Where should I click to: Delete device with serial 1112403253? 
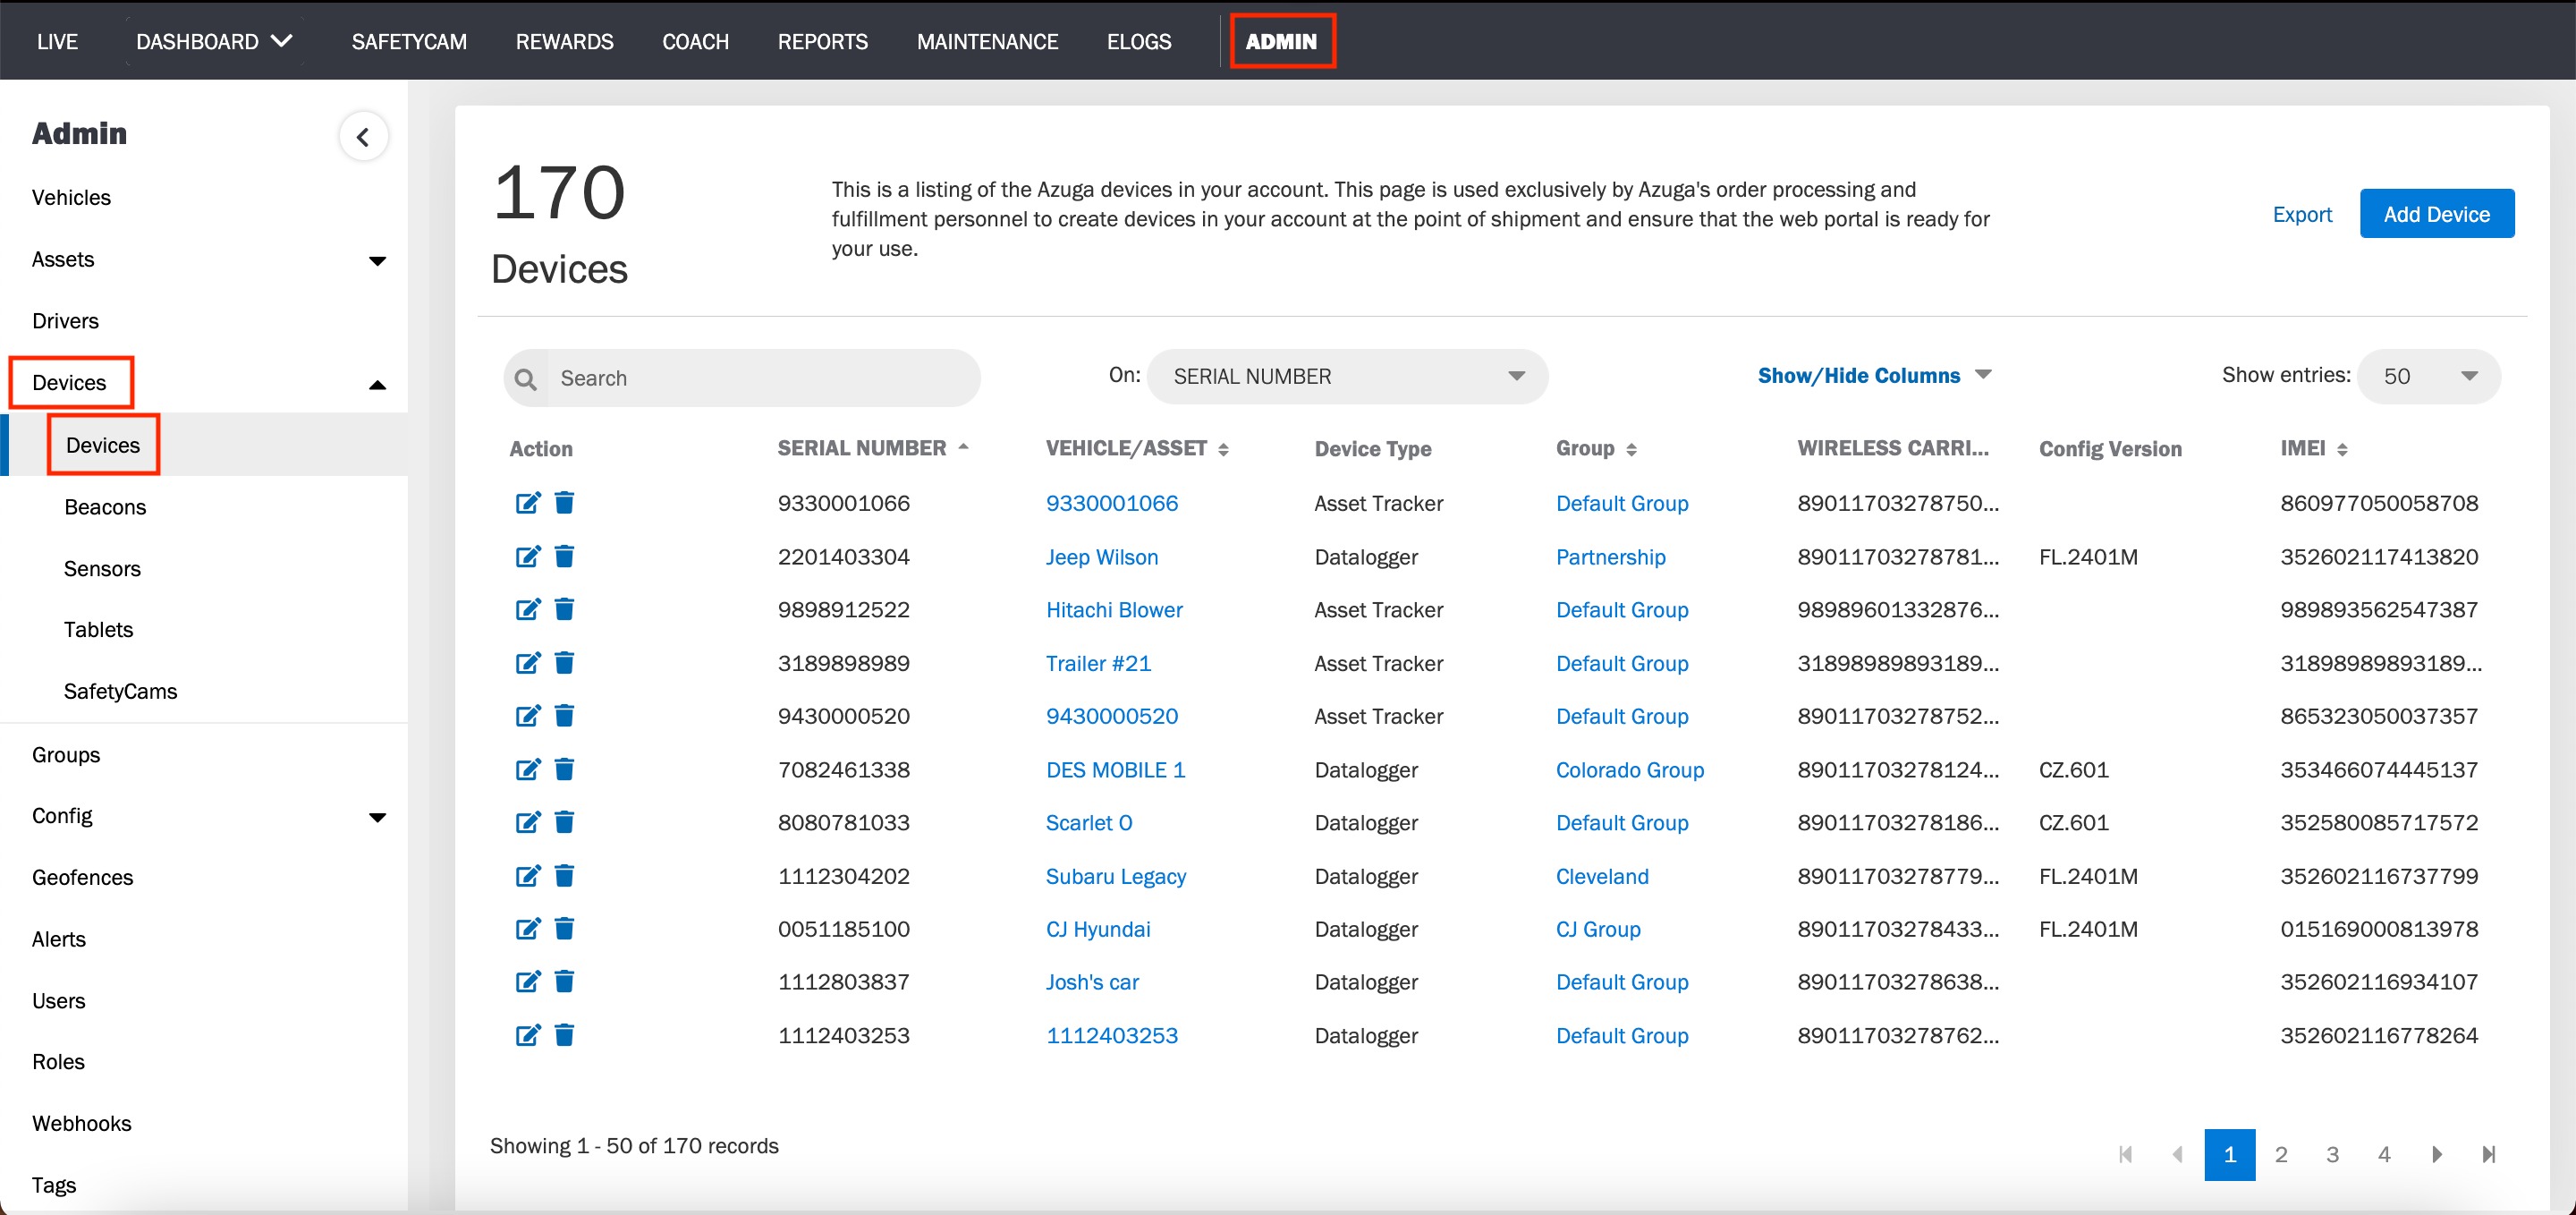point(564,1035)
